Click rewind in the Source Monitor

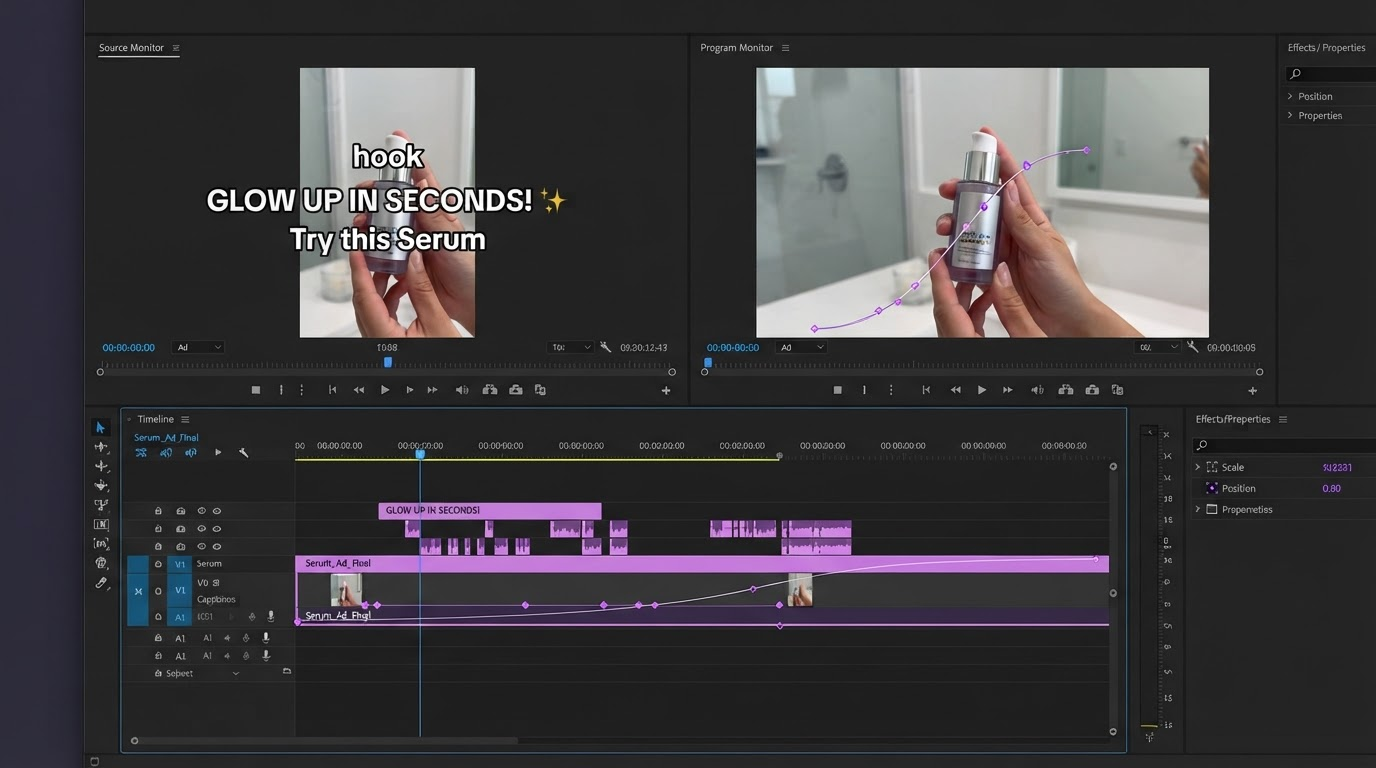(x=359, y=390)
